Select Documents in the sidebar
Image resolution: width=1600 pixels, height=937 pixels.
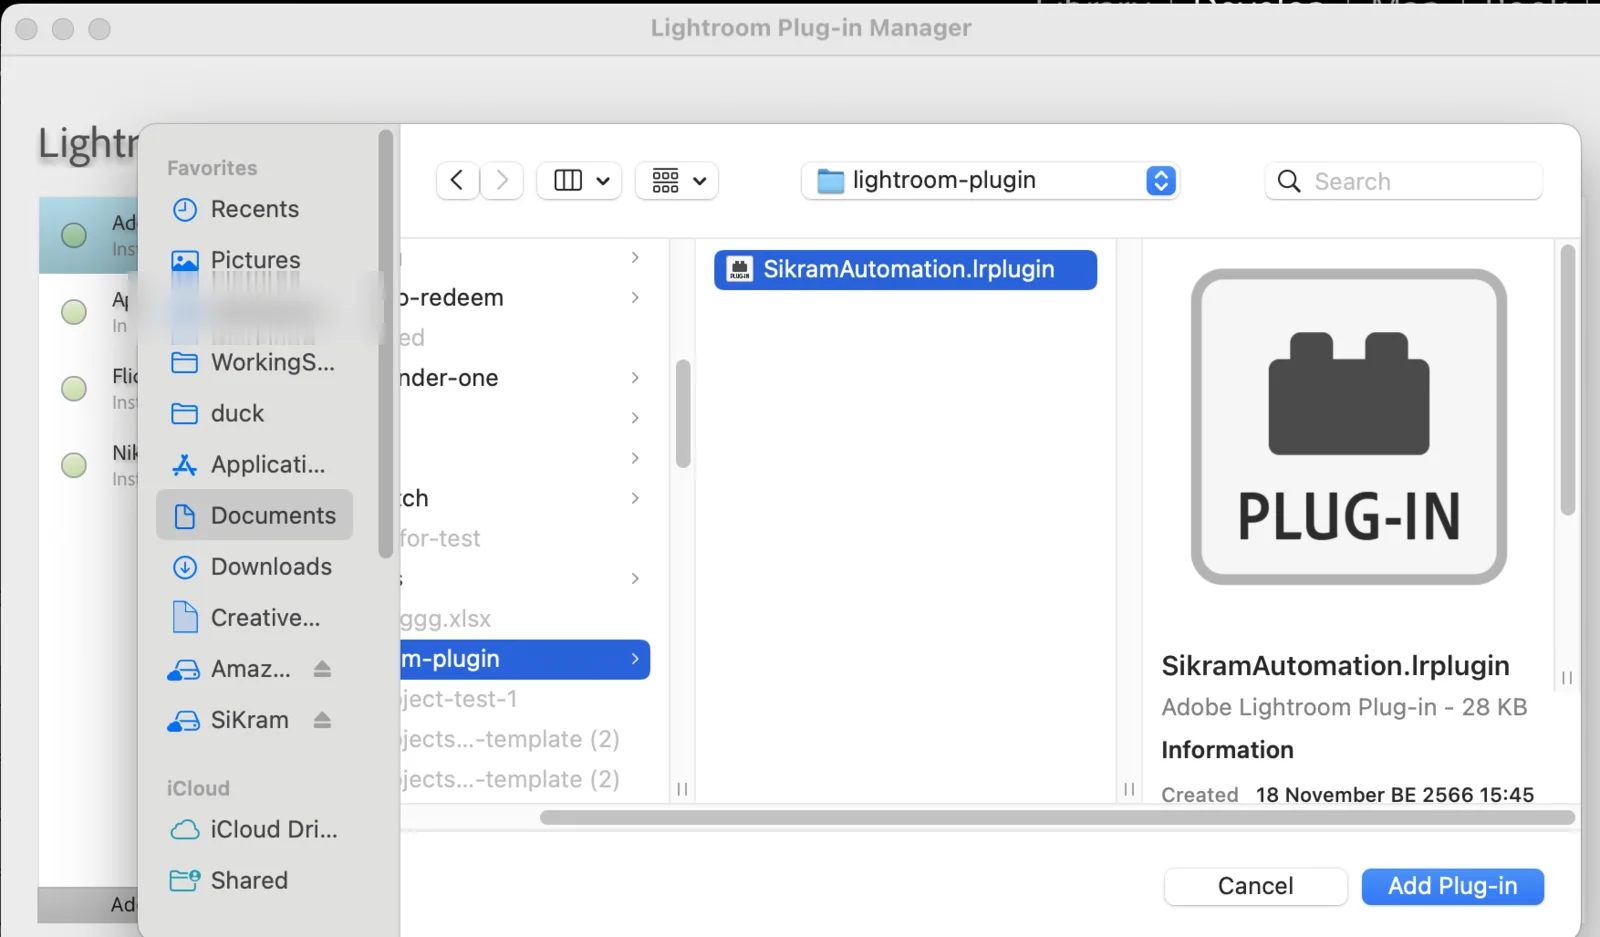(254, 515)
